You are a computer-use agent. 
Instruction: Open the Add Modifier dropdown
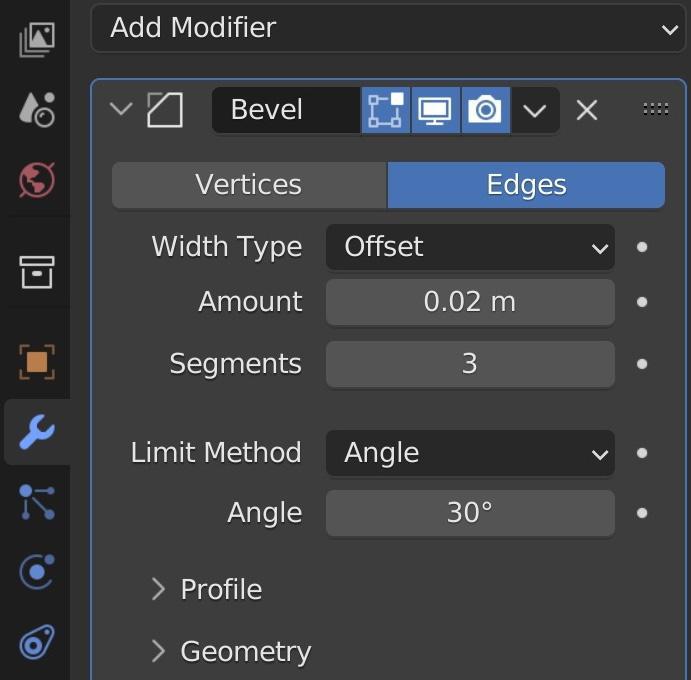coord(389,28)
